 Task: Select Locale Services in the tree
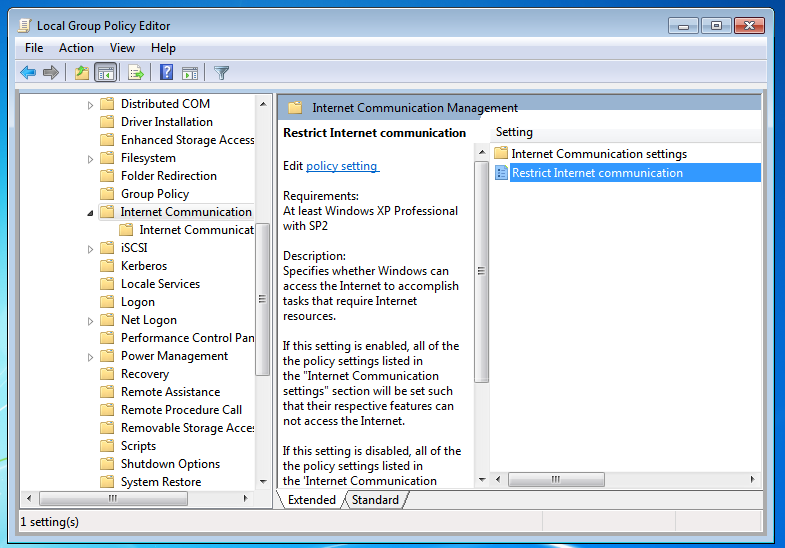[x=160, y=284]
